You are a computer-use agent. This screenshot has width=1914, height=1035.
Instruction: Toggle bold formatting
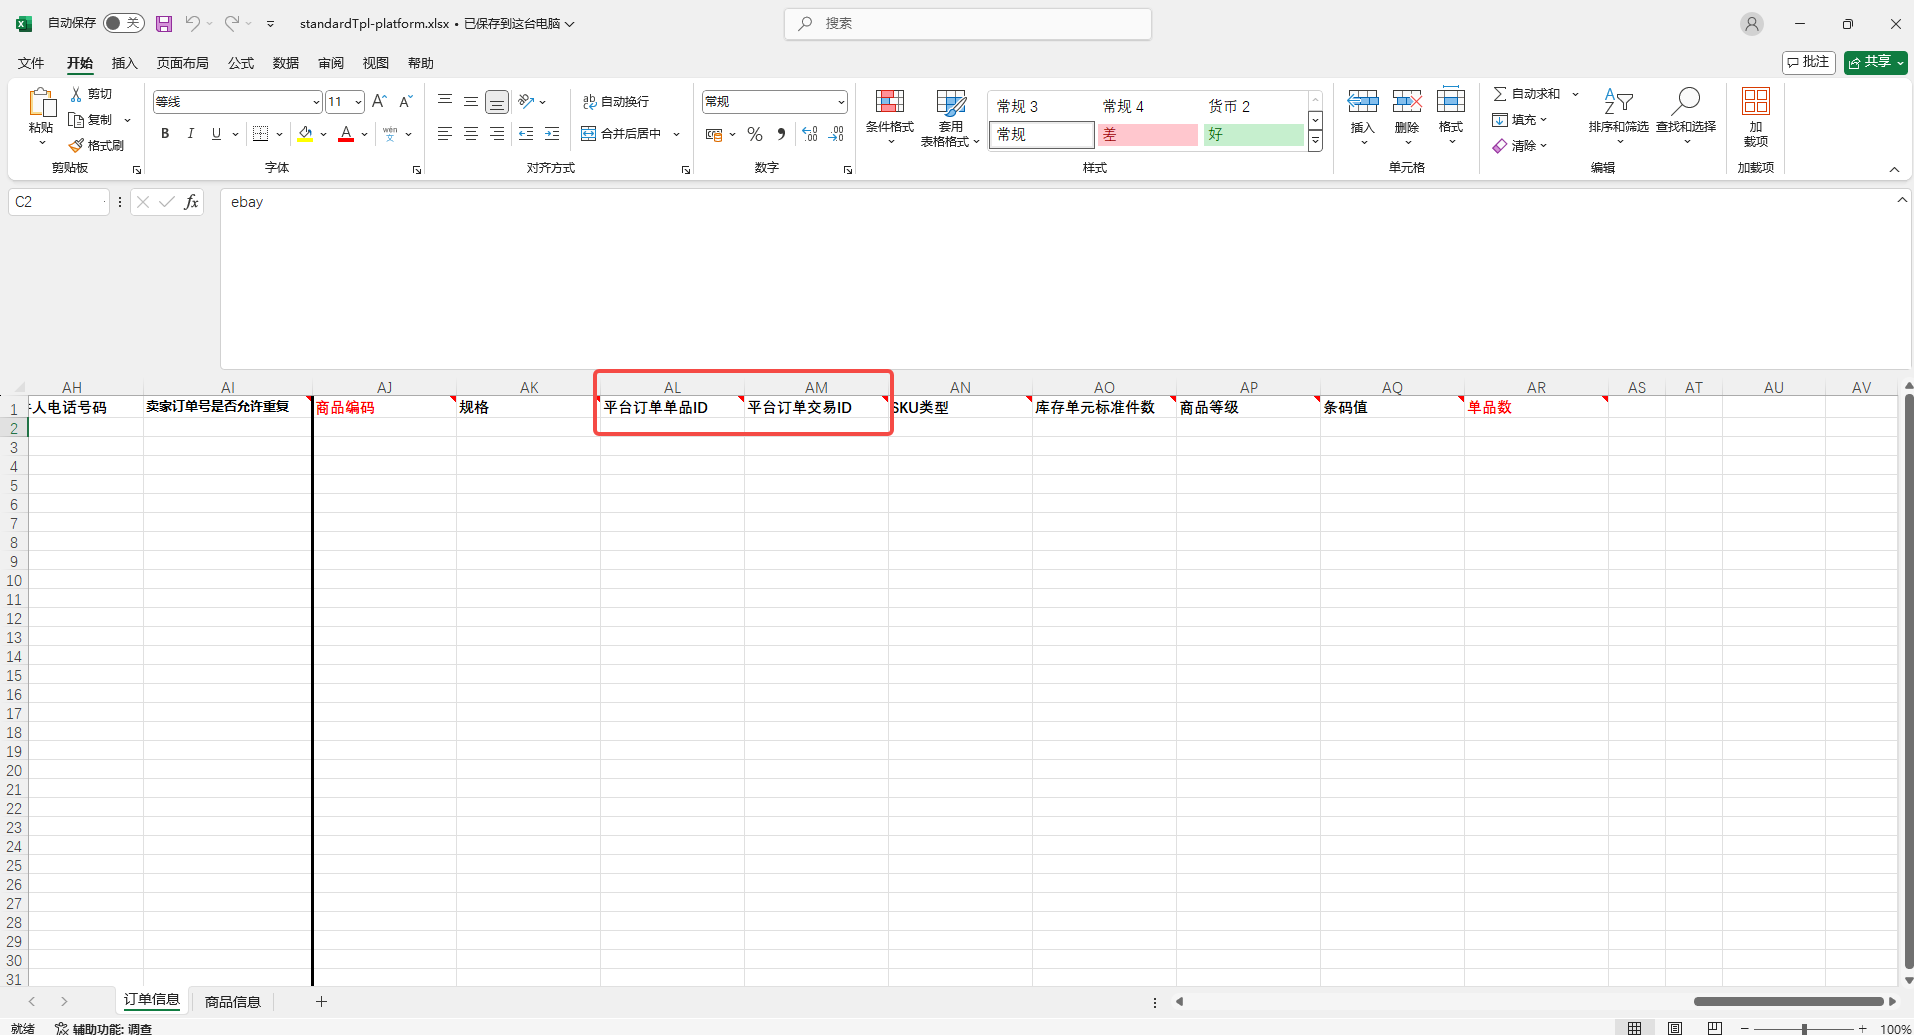[165, 134]
